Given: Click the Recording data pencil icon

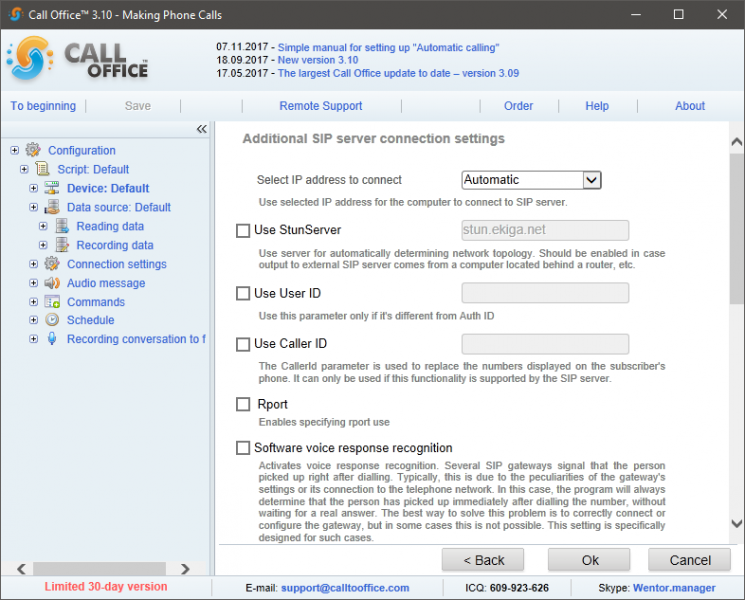Looking at the screenshot, I should (x=62, y=245).
